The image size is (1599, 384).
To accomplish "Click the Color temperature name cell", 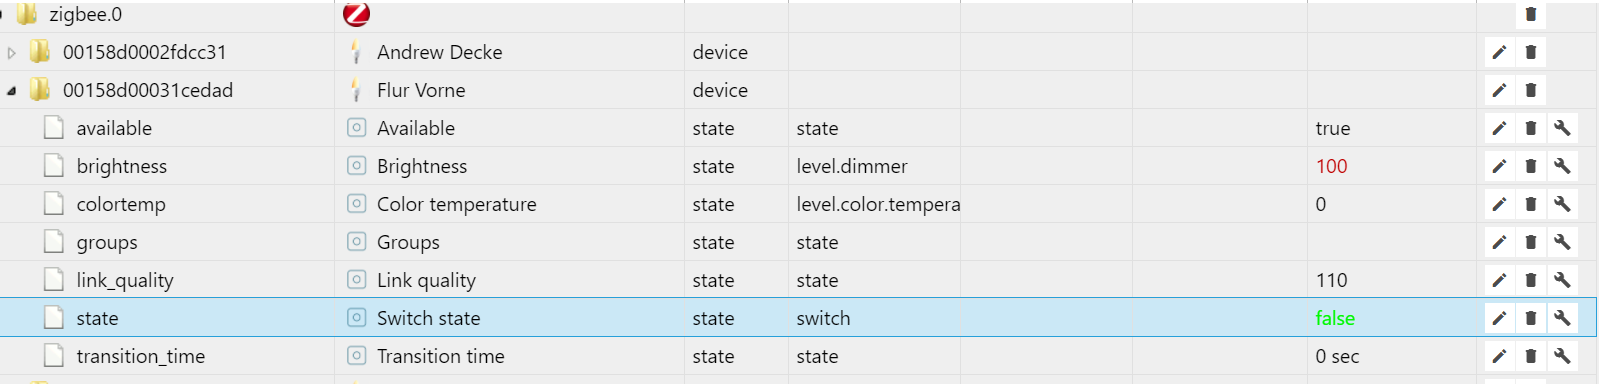I will 456,204.
